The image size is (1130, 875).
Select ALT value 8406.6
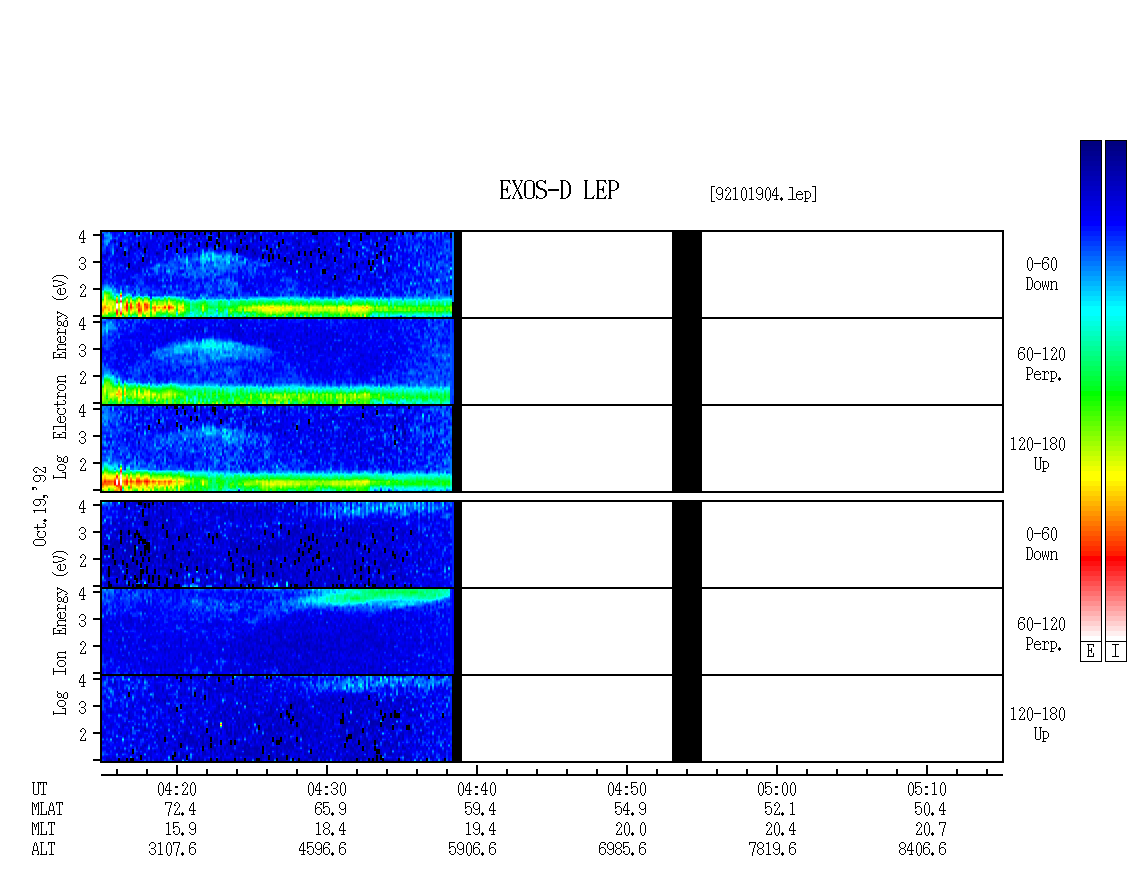click(x=922, y=850)
